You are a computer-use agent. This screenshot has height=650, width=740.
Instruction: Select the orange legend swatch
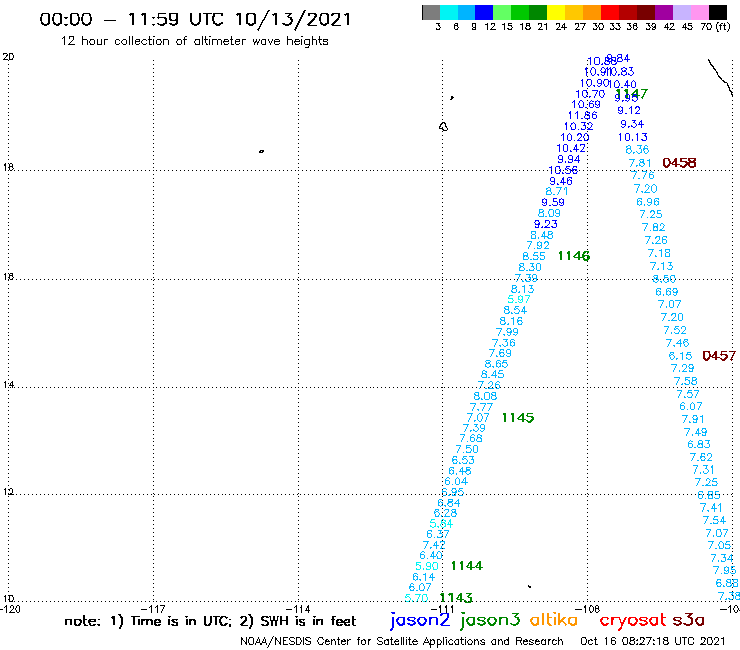pos(591,12)
